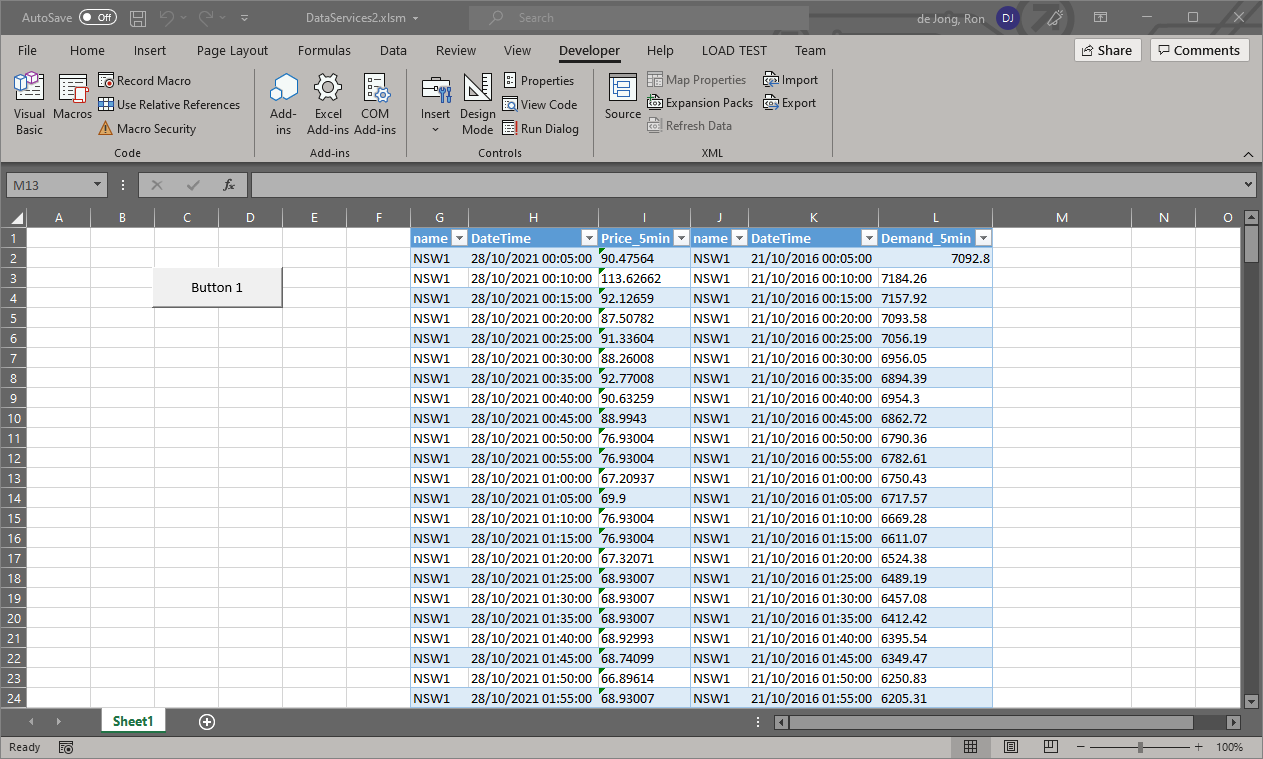Click the Select All corner triangle

tap(16, 218)
